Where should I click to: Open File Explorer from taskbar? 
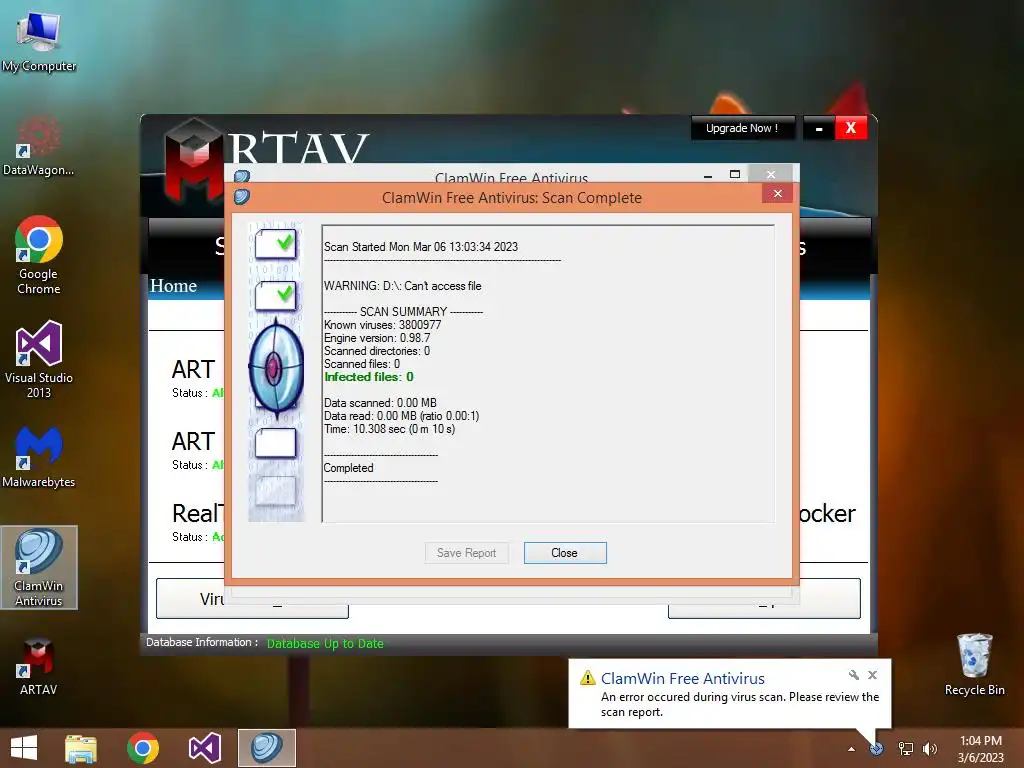81,748
